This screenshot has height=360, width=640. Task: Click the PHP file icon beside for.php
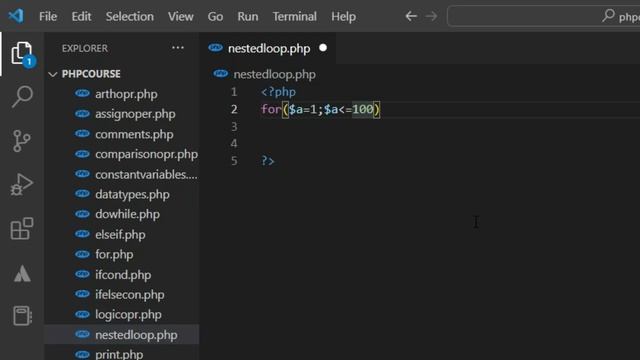pyautogui.click(x=82, y=254)
